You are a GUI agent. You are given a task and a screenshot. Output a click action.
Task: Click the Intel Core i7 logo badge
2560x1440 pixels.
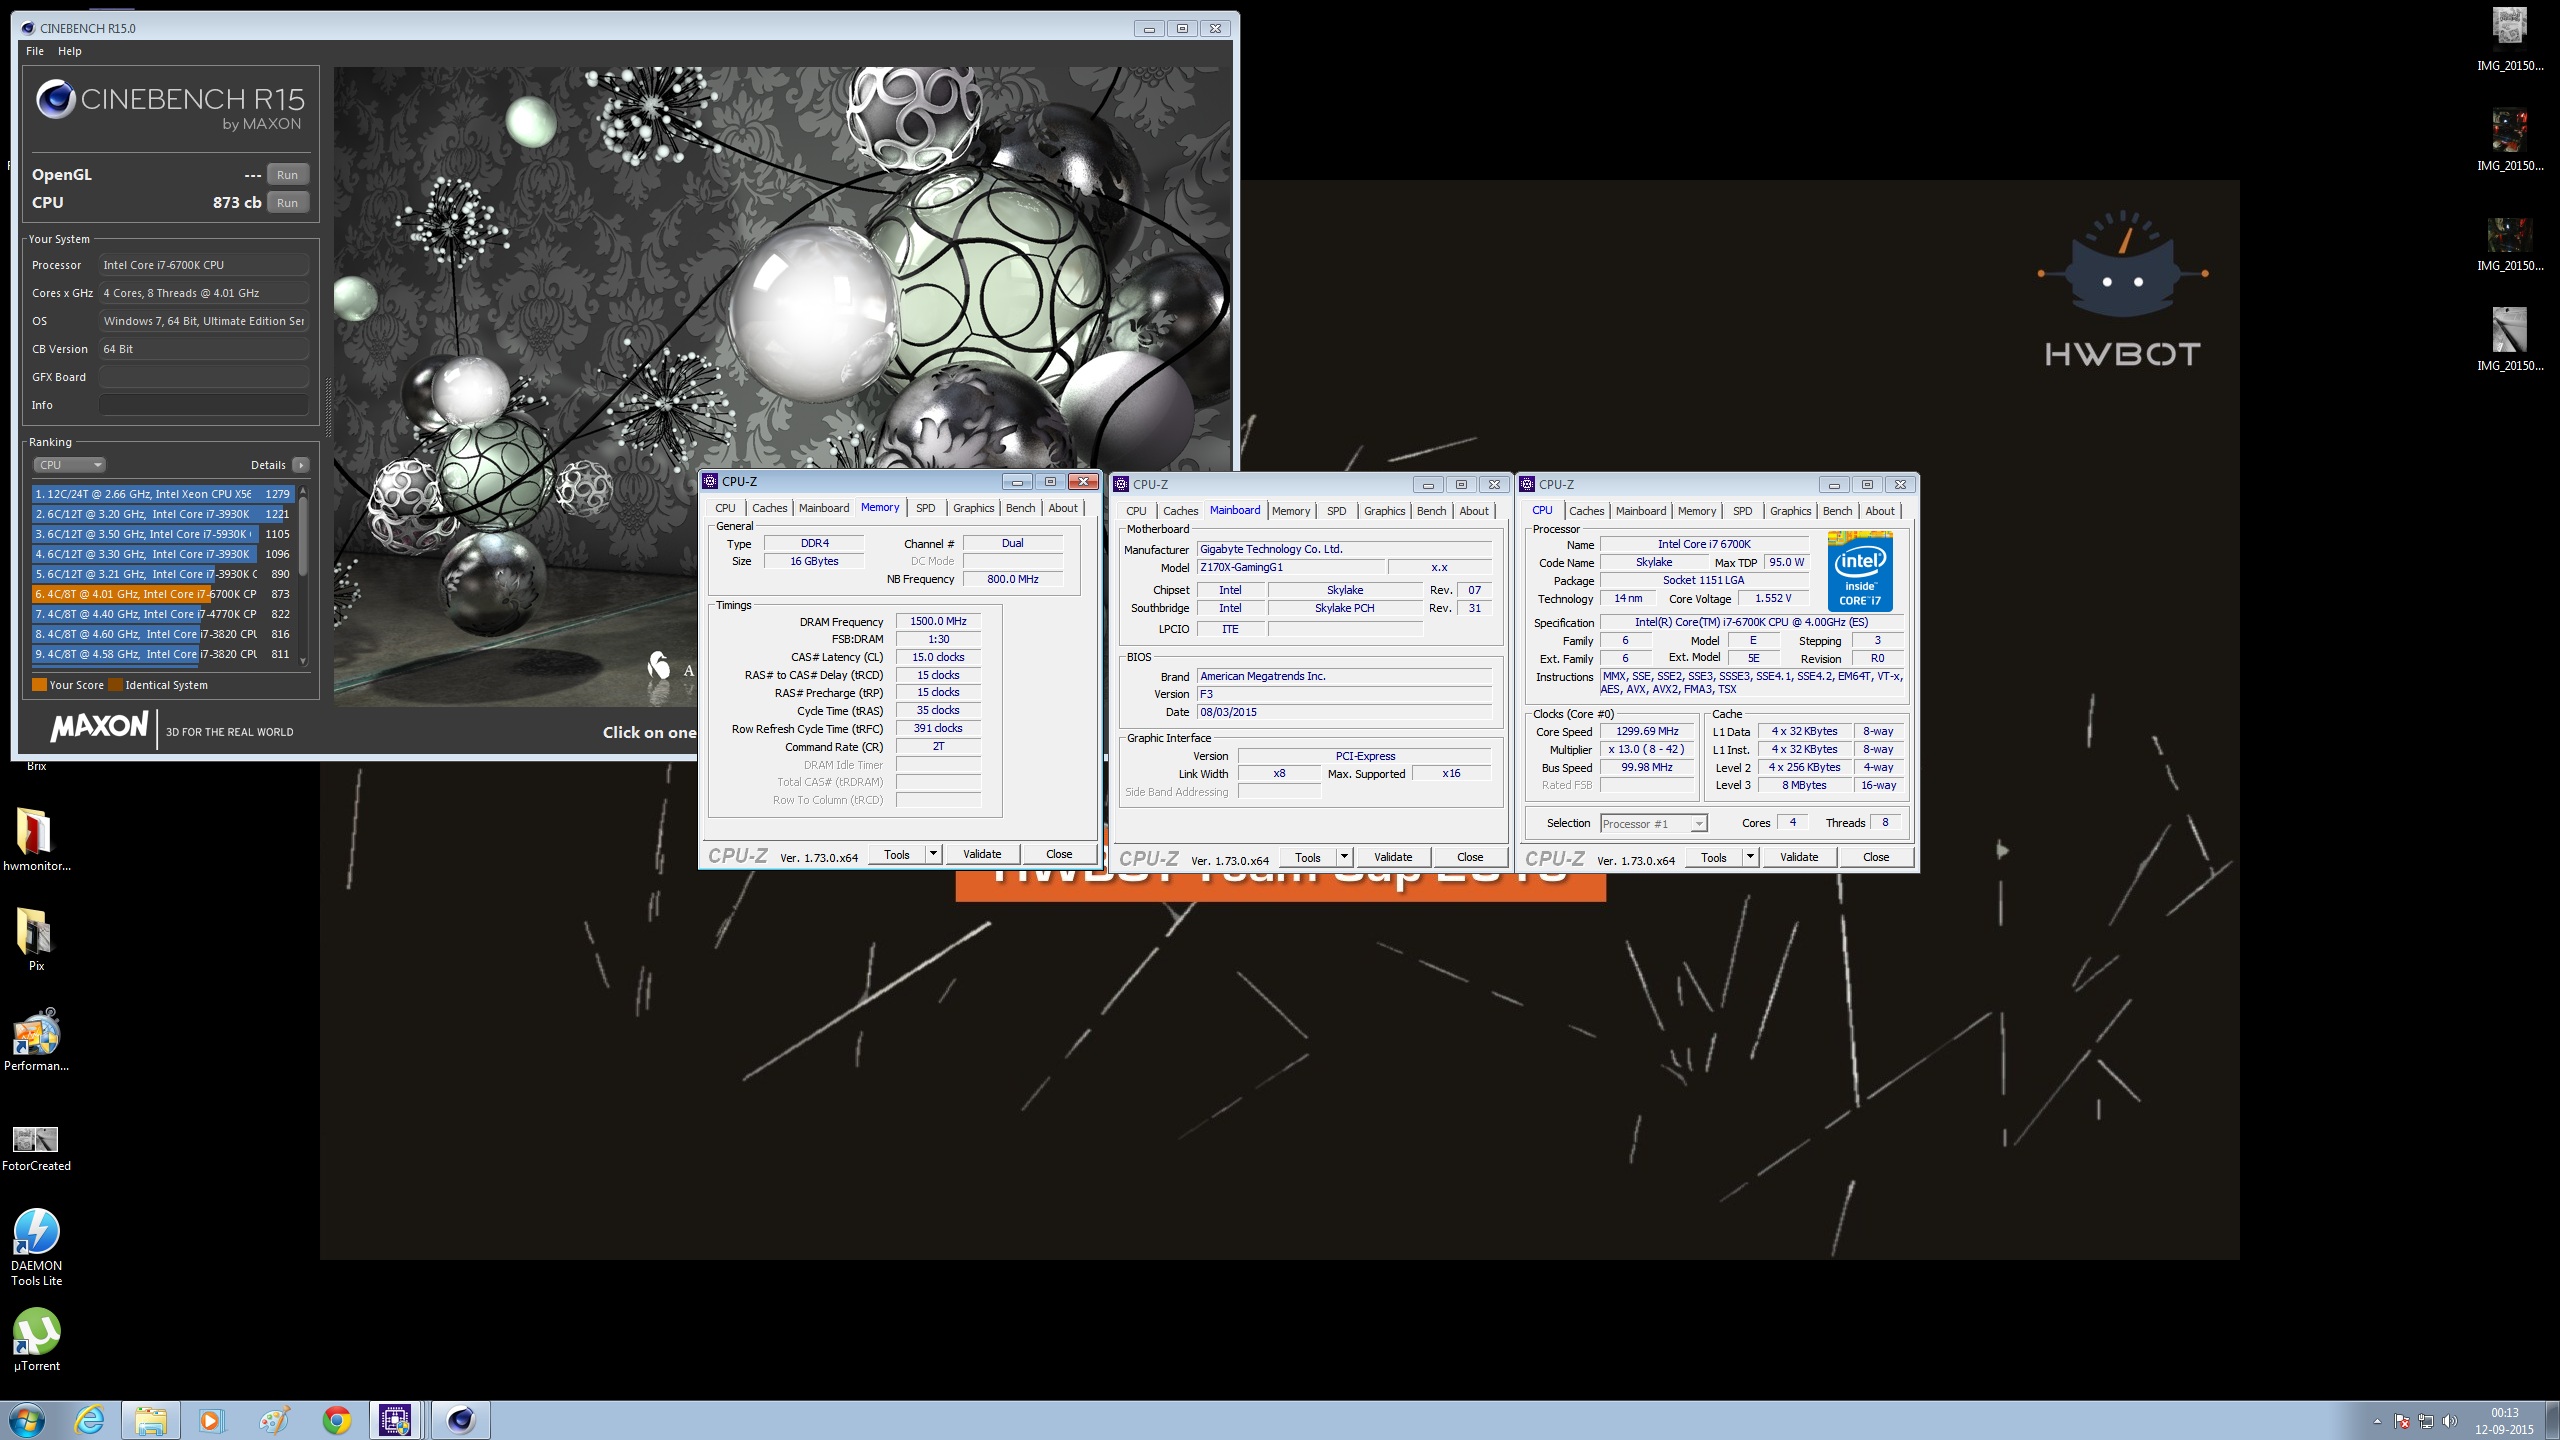pos(1860,572)
